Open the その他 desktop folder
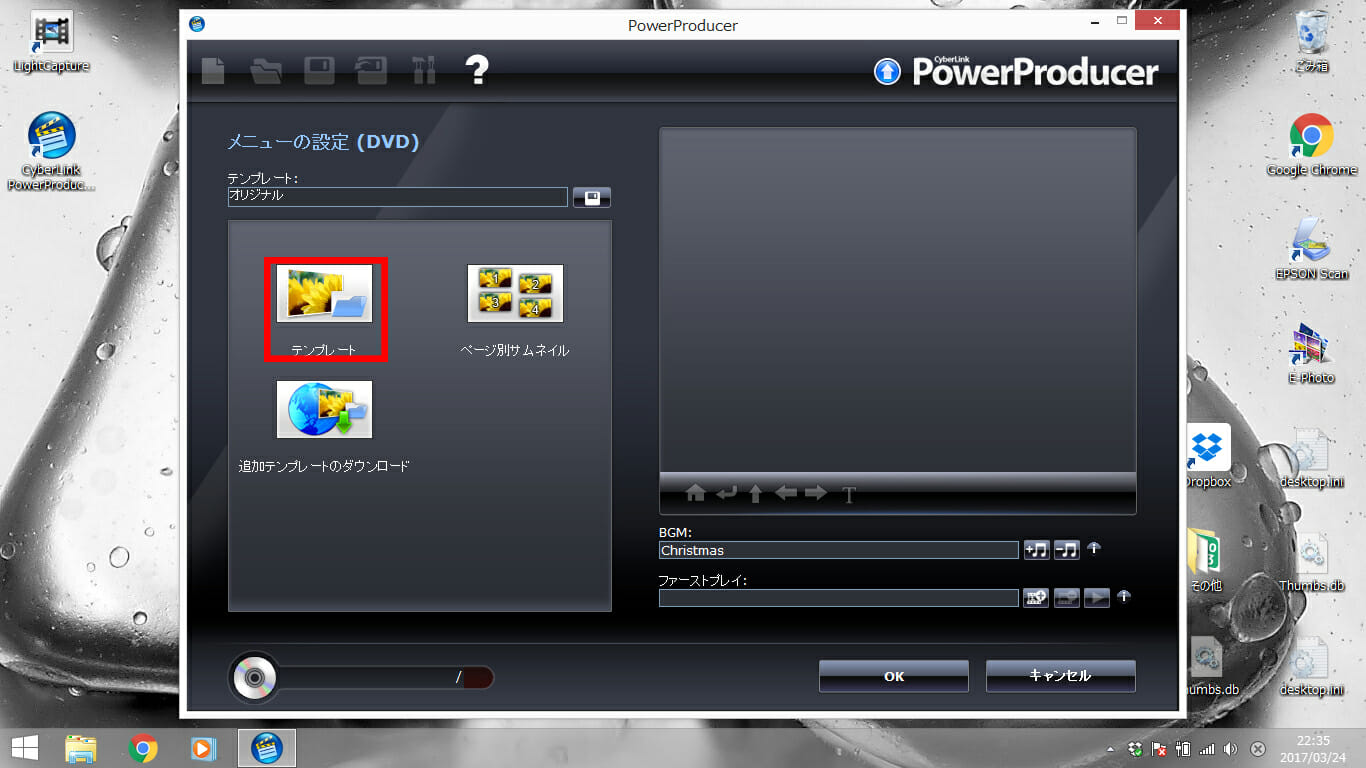The image size is (1366, 768). click(x=1206, y=560)
